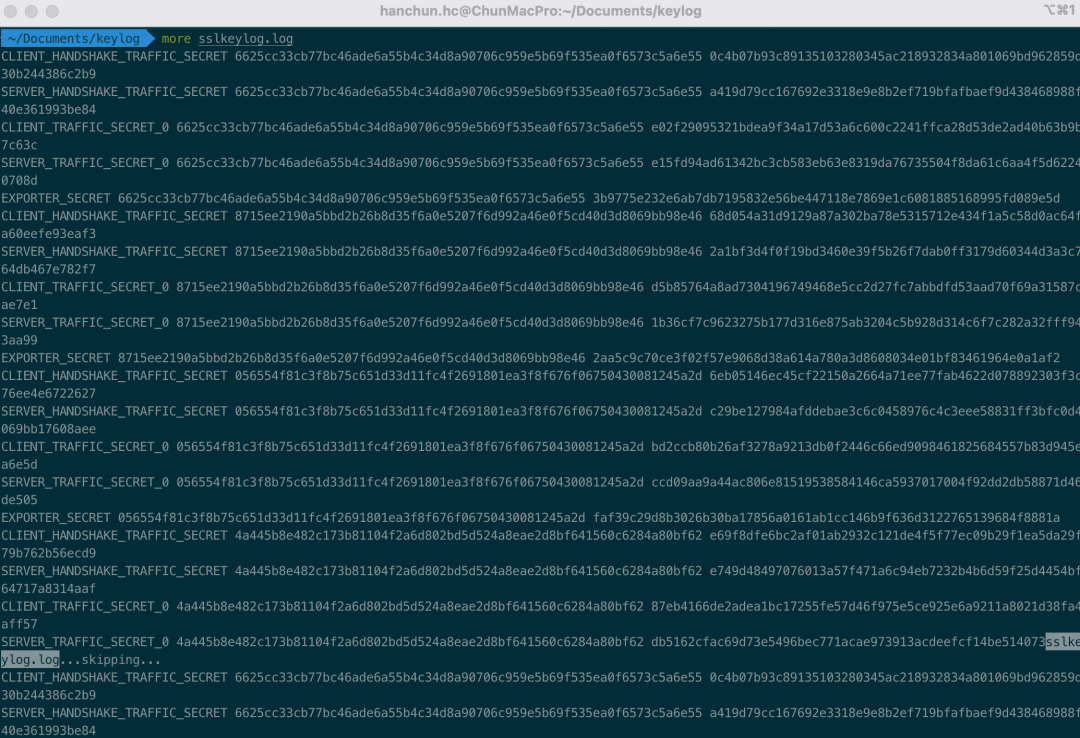Click the highlighted 'ylog.log' pager text
1080x738 pixels.
tap(30, 660)
